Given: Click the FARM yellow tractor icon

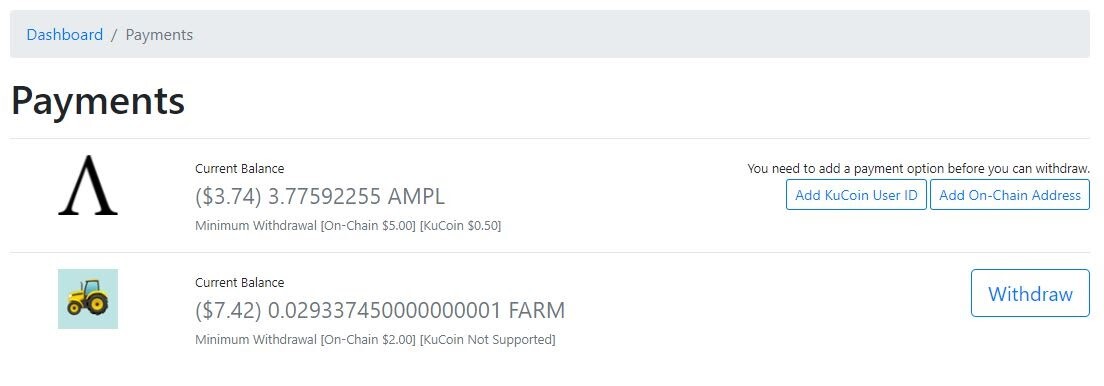Looking at the screenshot, I should [x=88, y=299].
